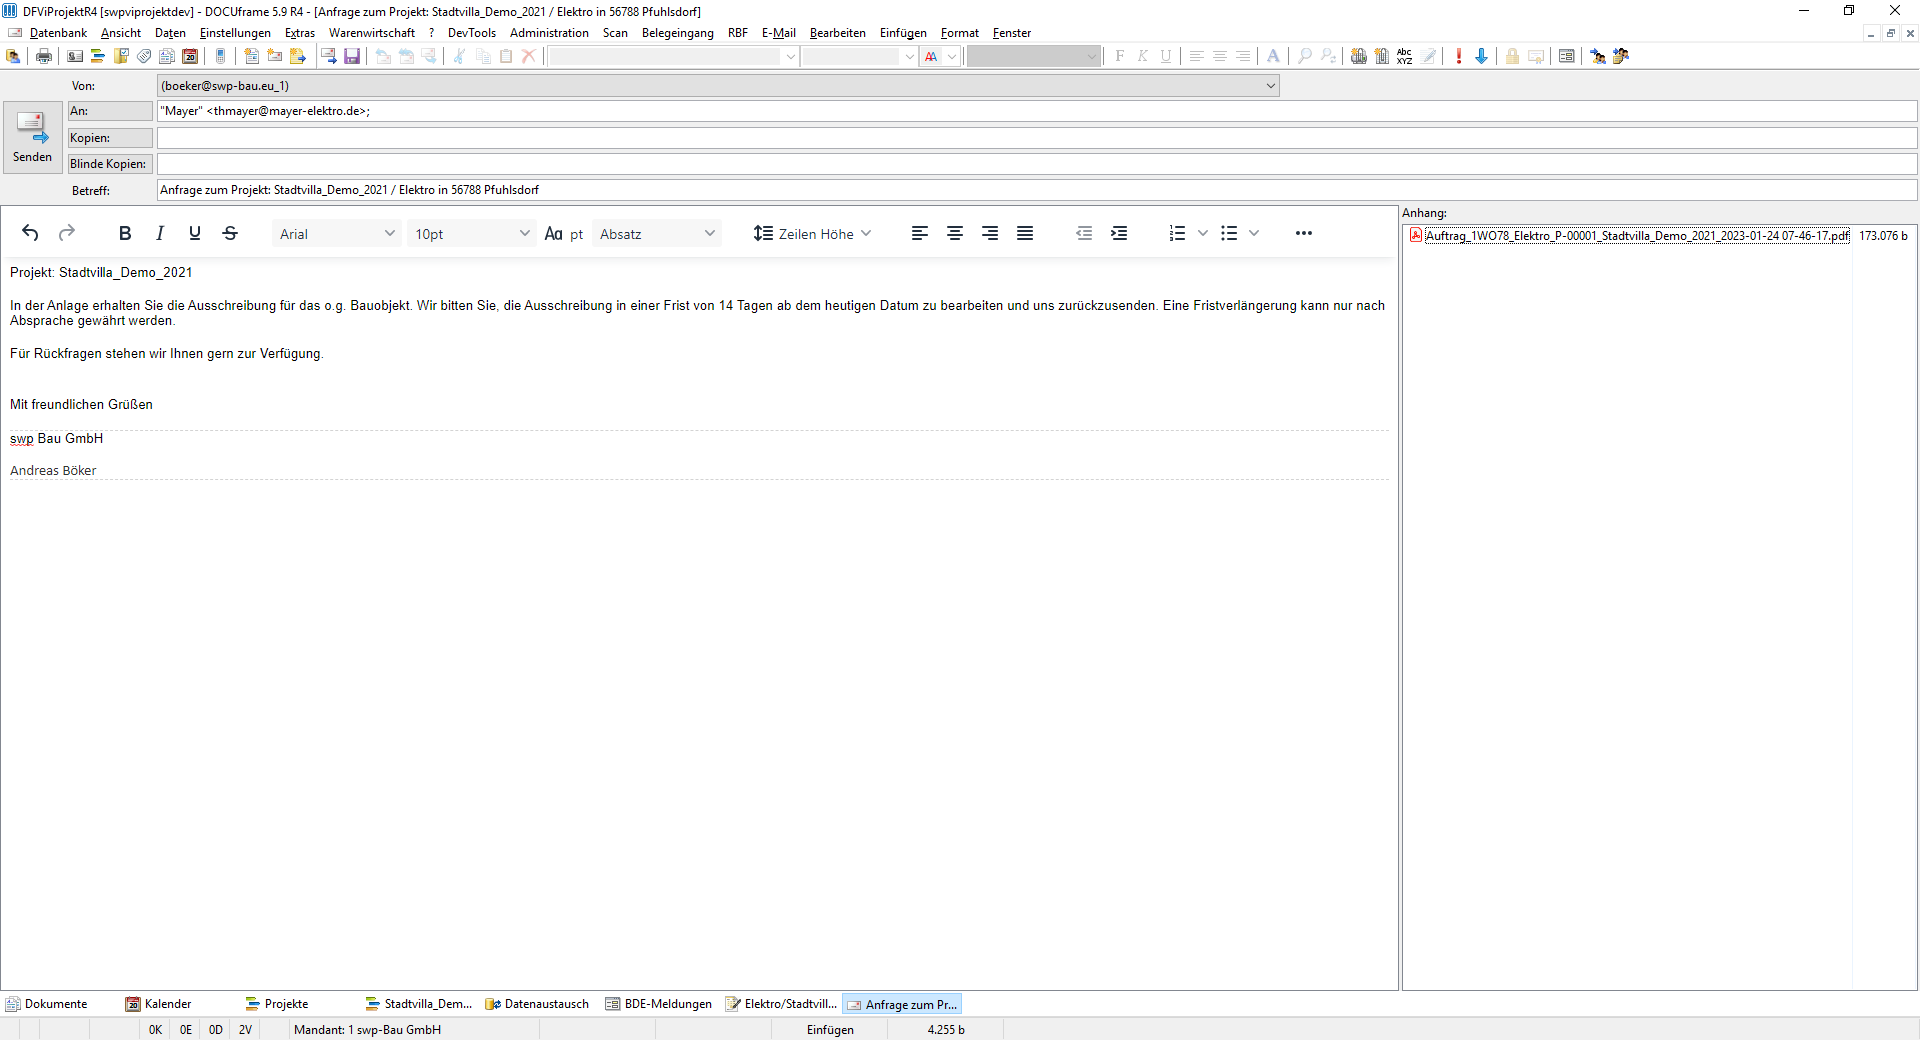Image resolution: width=1920 pixels, height=1040 pixels.
Task: Select the Auftrag_1WO78 PDF attachment
Action: pos(1637,236)
